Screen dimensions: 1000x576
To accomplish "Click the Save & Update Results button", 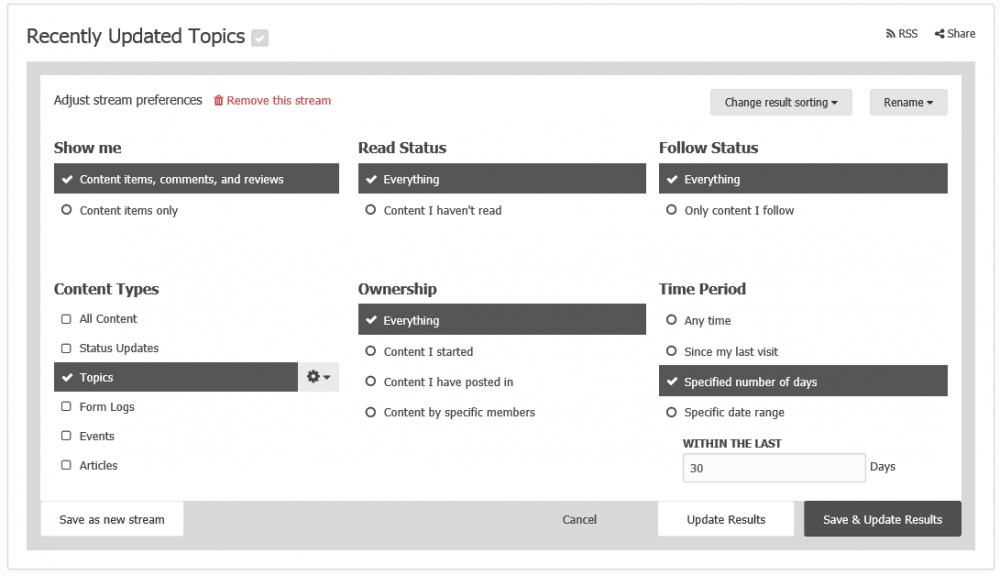I will tap(882, 519).
